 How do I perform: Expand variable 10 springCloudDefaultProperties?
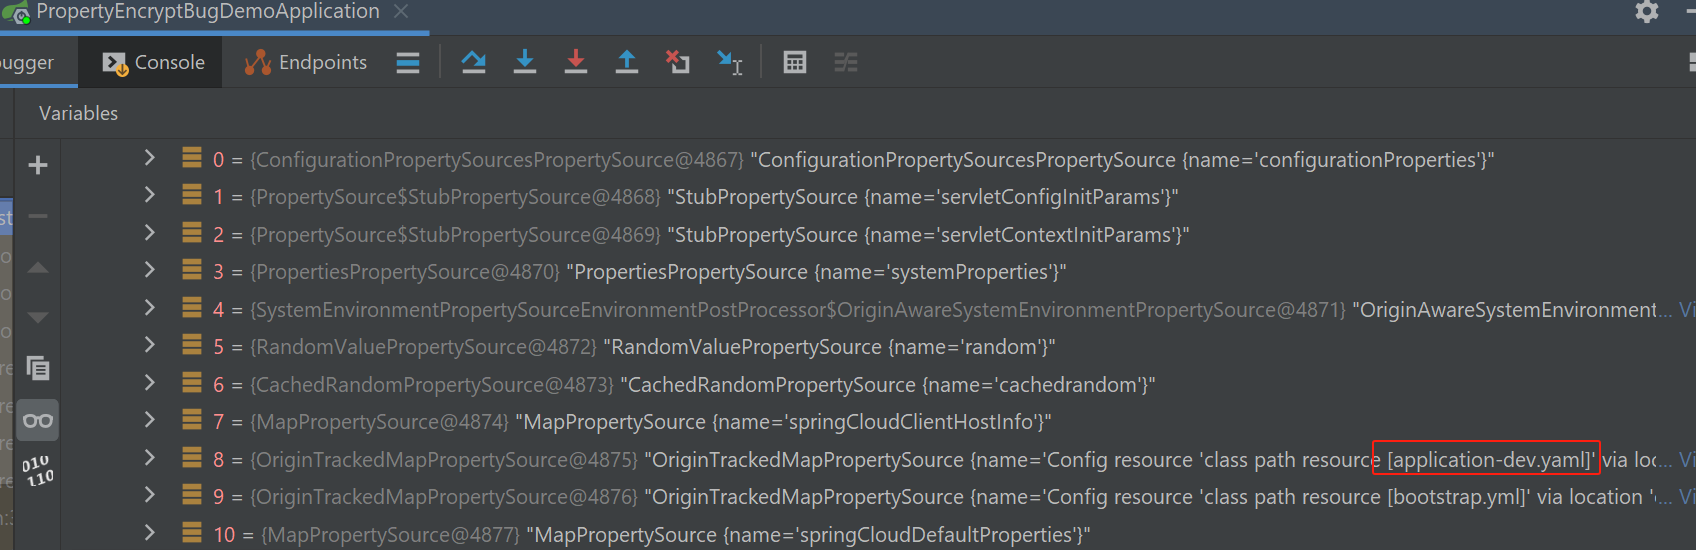[x=150, y=533]
